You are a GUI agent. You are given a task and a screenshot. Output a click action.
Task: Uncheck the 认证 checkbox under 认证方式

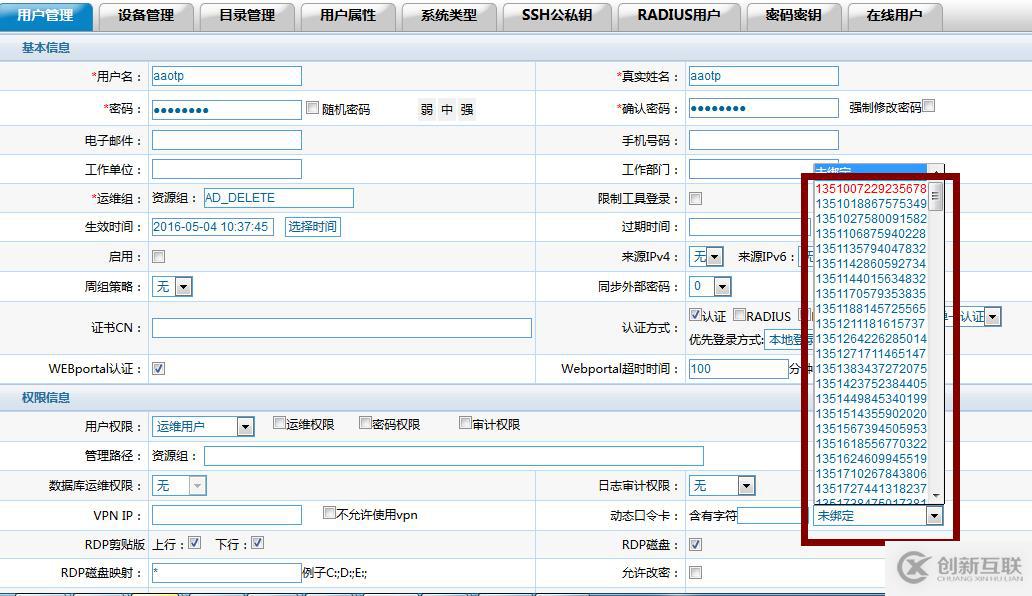[x=695, y=314]
